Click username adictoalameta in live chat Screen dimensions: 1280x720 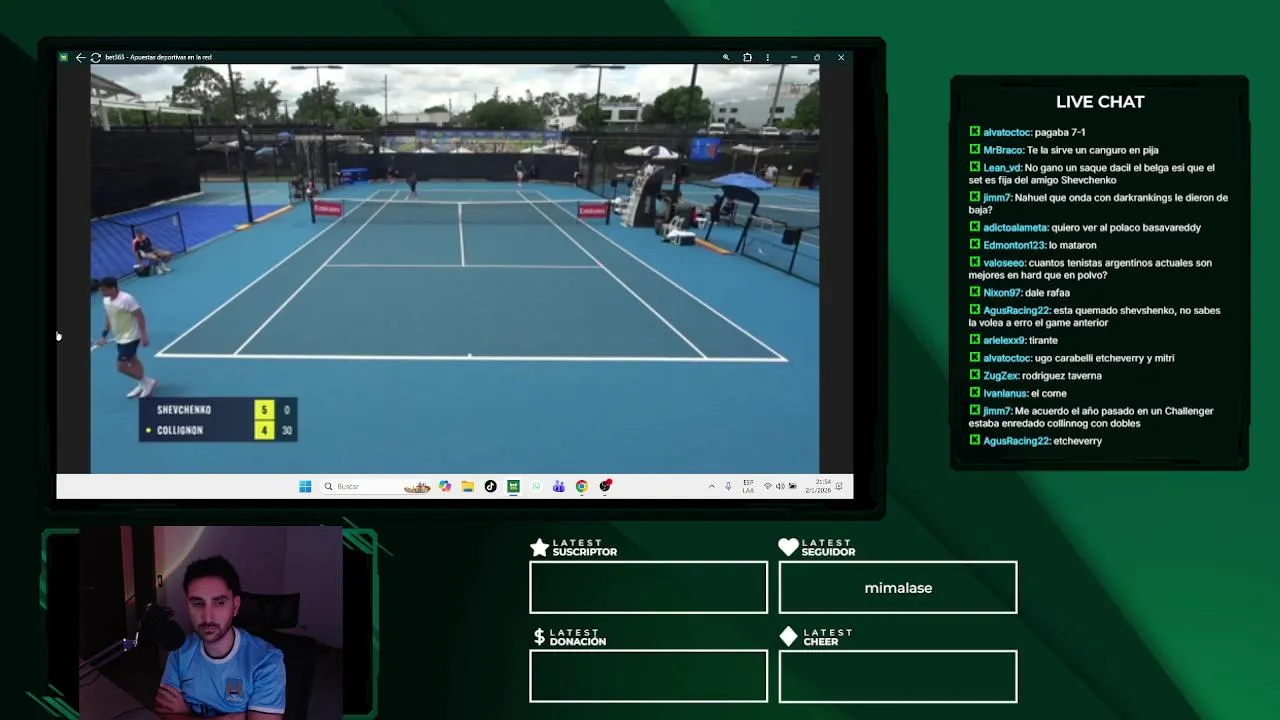click(1015, 228)
